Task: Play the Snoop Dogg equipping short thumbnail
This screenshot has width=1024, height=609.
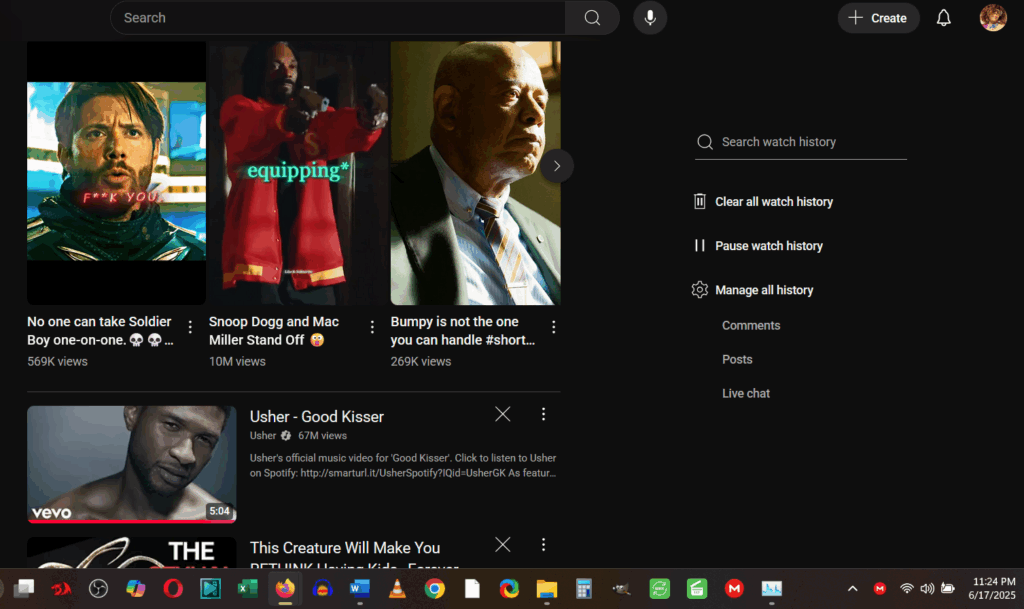Action: pyautogui.click(x=298, y=173)
